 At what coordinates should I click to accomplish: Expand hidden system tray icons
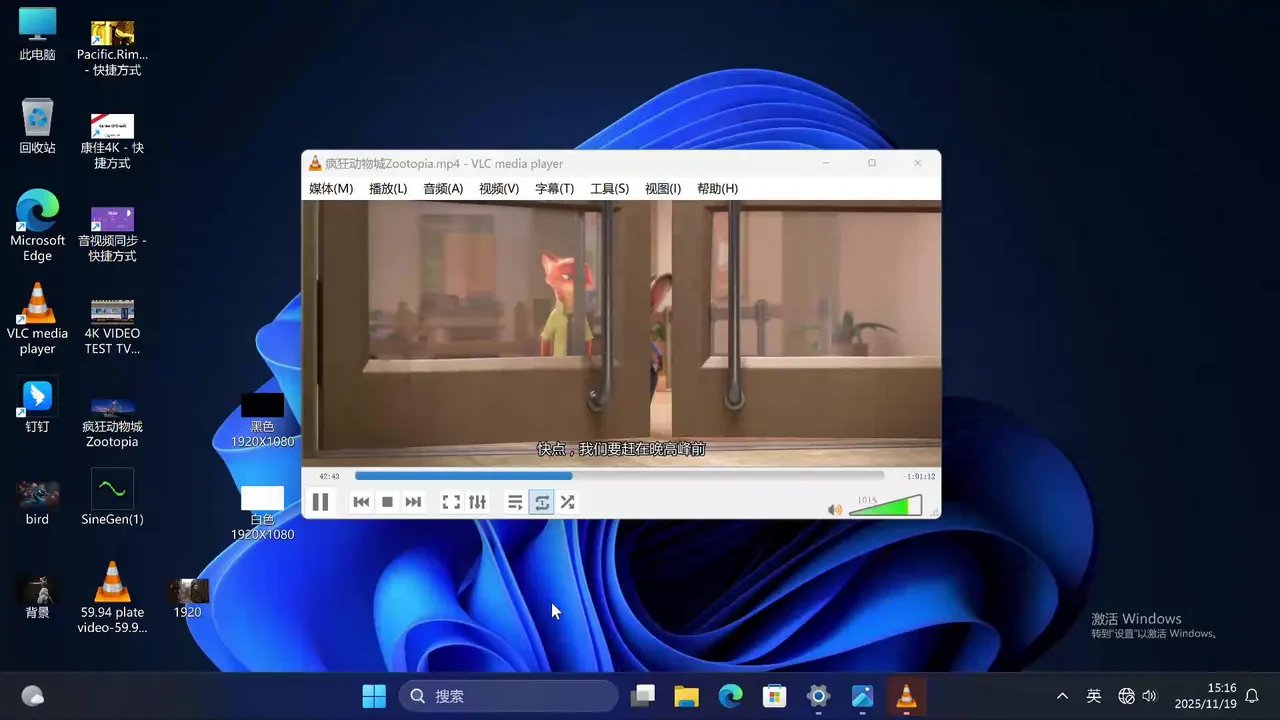point(1062,696)
